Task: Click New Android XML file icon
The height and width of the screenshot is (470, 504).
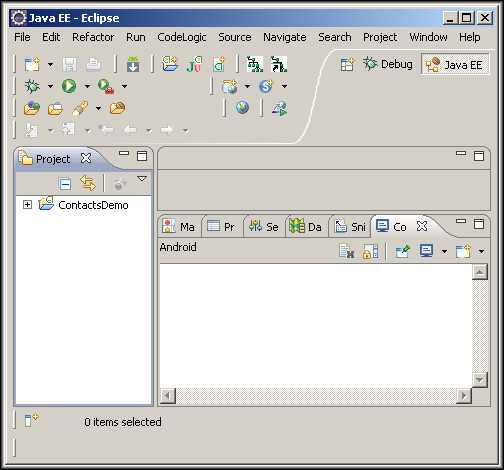Action: (x=219, y=64)
